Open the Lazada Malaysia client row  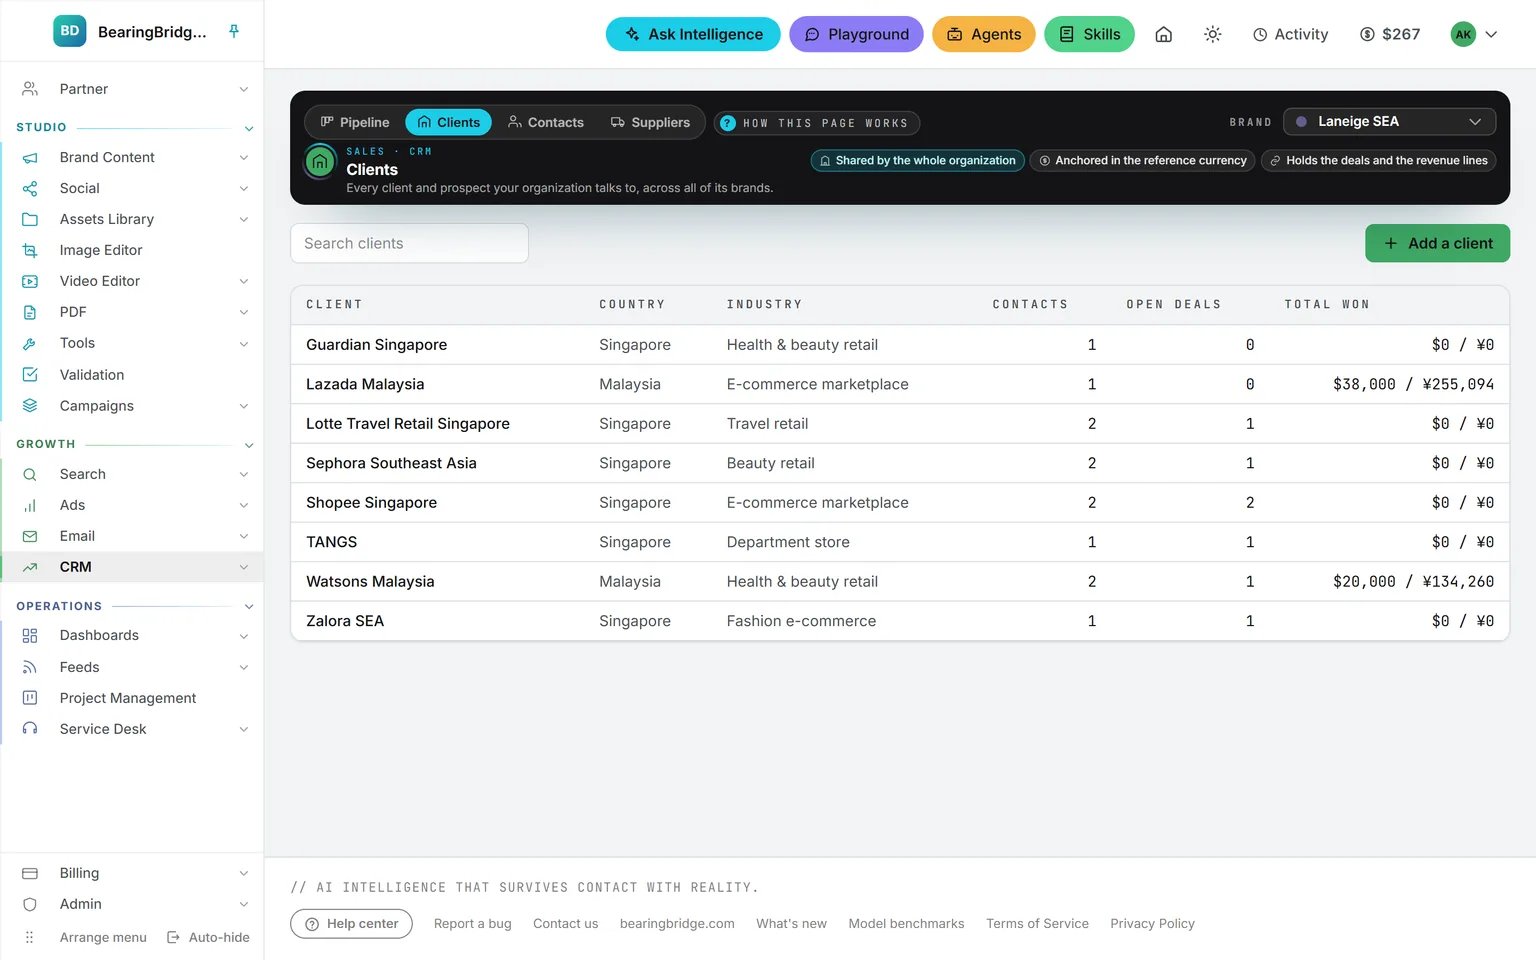[900, 384]
